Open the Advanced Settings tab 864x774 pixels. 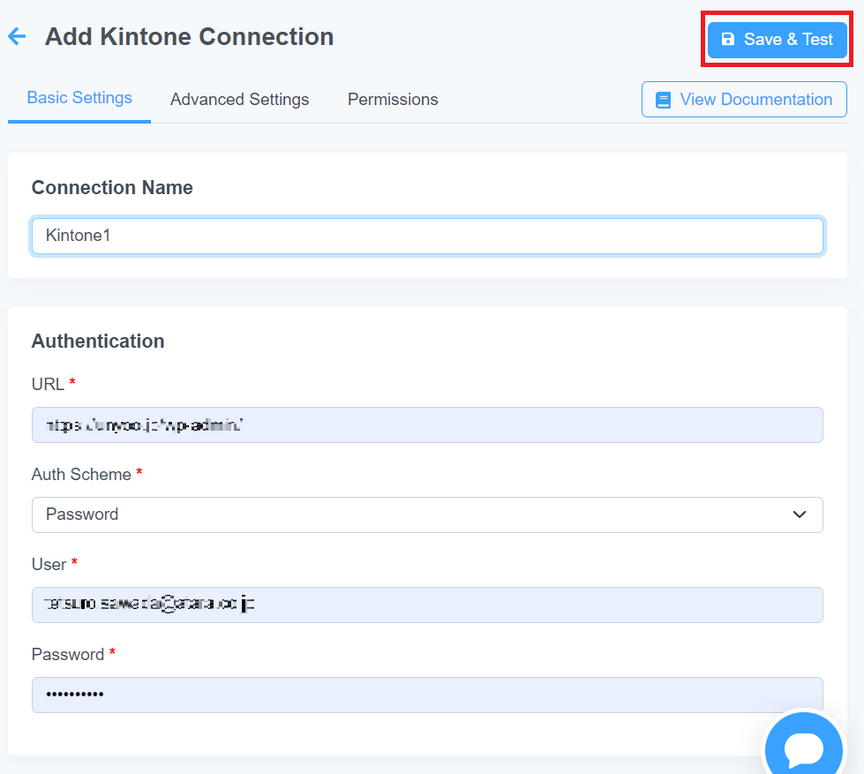pos(240,99)
